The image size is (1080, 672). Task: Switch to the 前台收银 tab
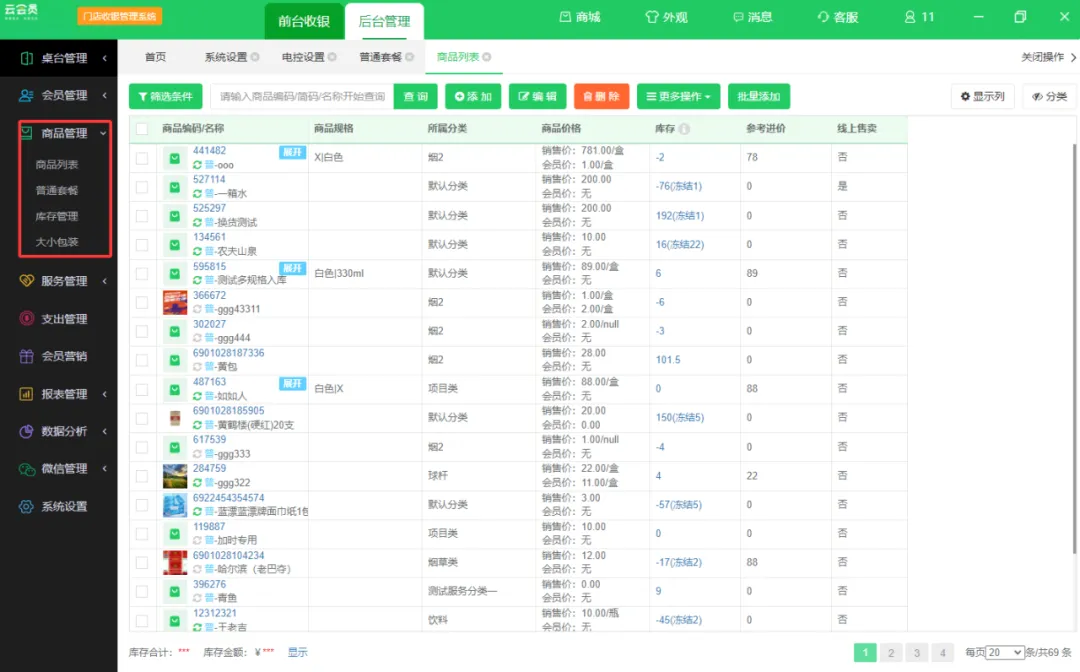304,21
